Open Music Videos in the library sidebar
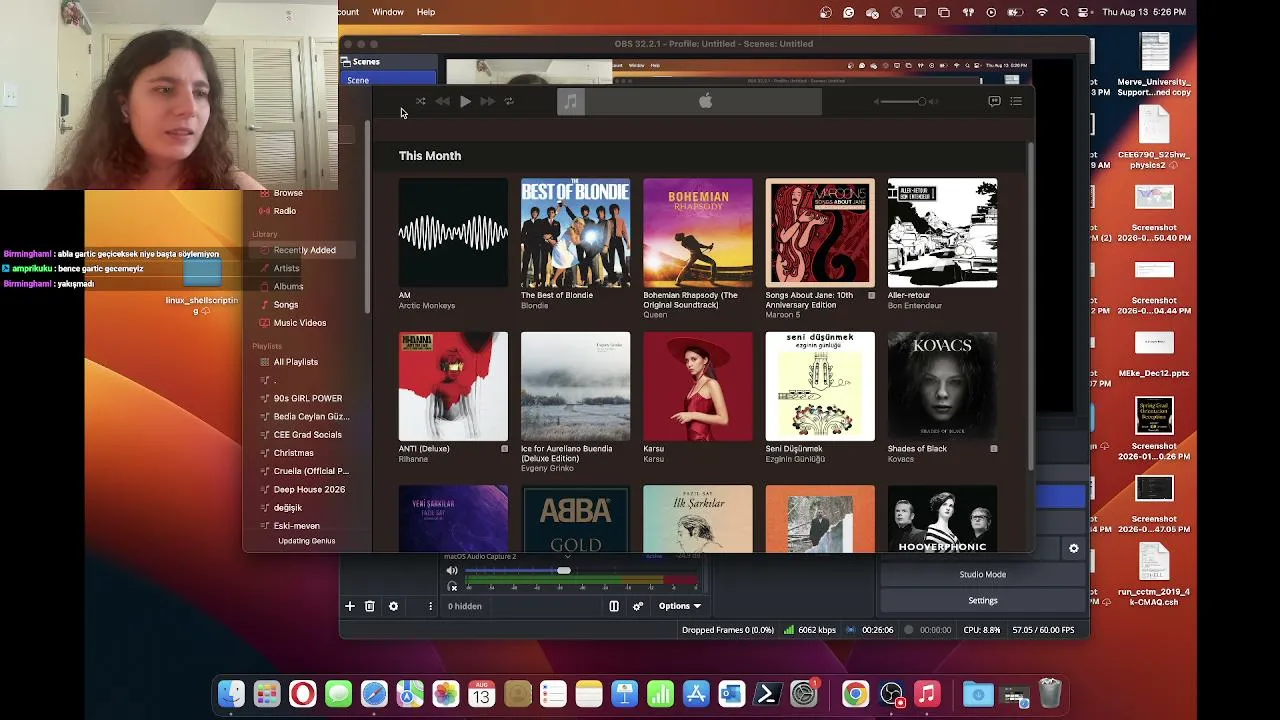The image size is (1280, 720). point(300,323)
